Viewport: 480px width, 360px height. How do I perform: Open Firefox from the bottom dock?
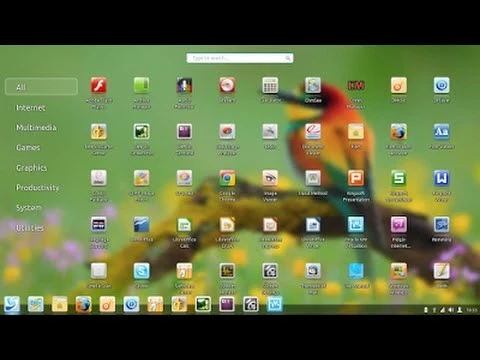pos(83,304)
